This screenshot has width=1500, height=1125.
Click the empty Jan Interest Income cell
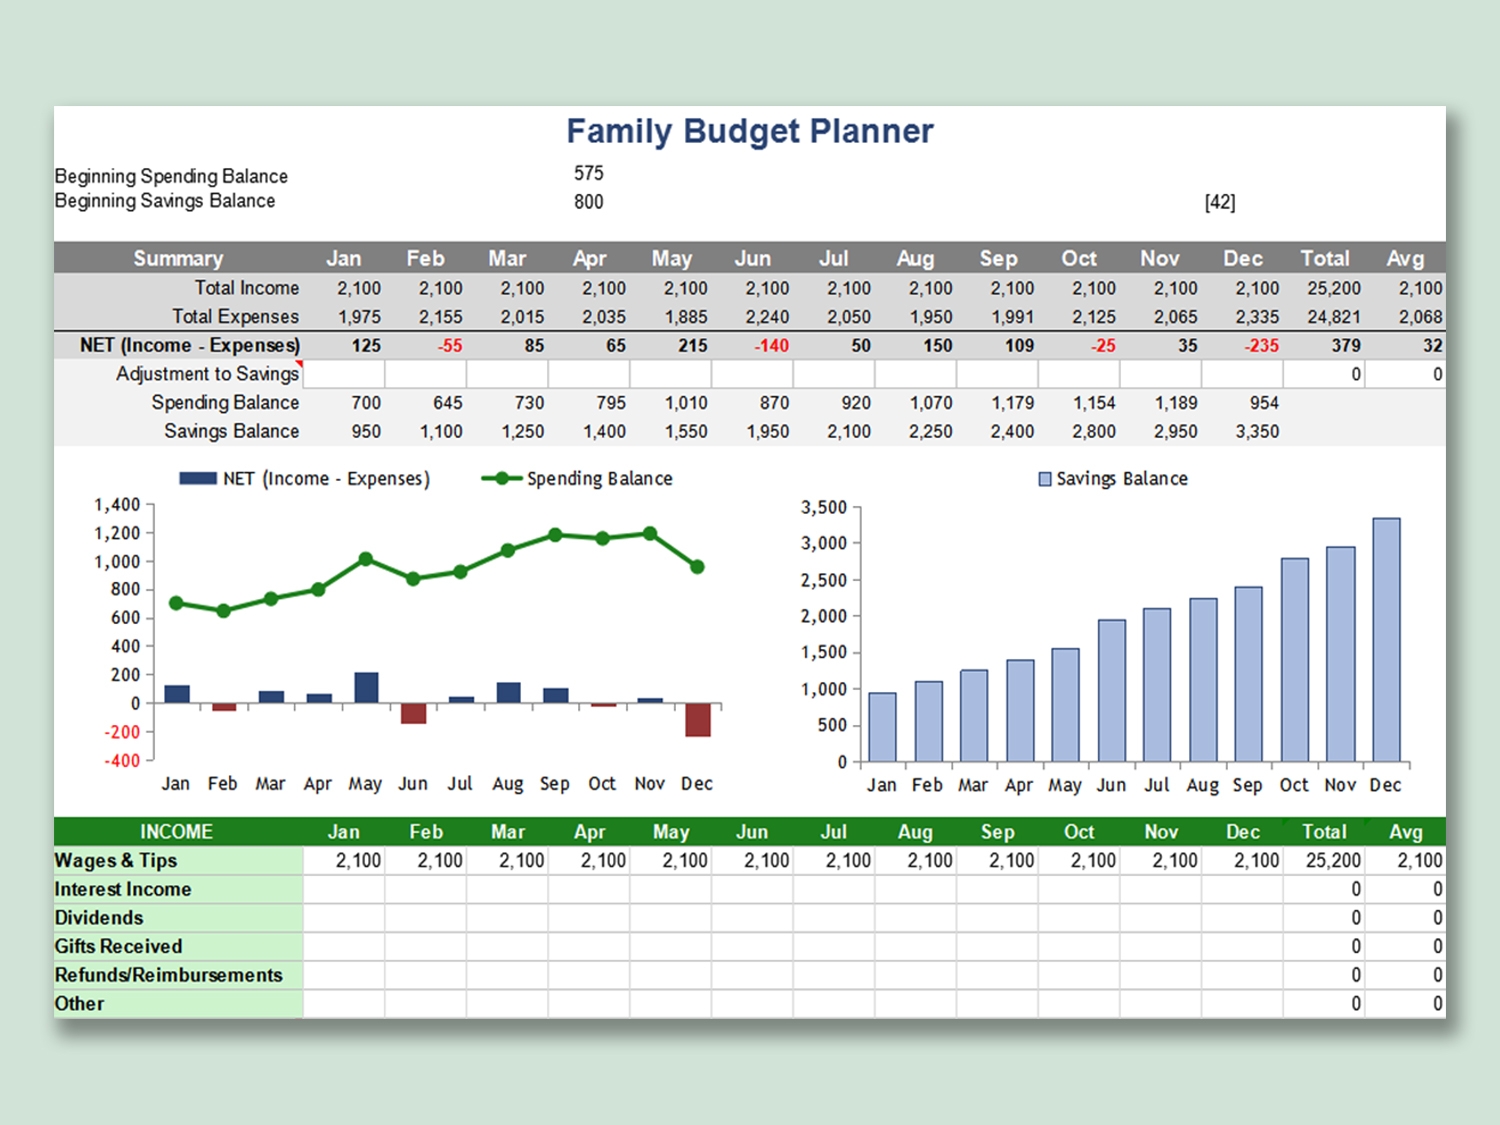(344, 889)
